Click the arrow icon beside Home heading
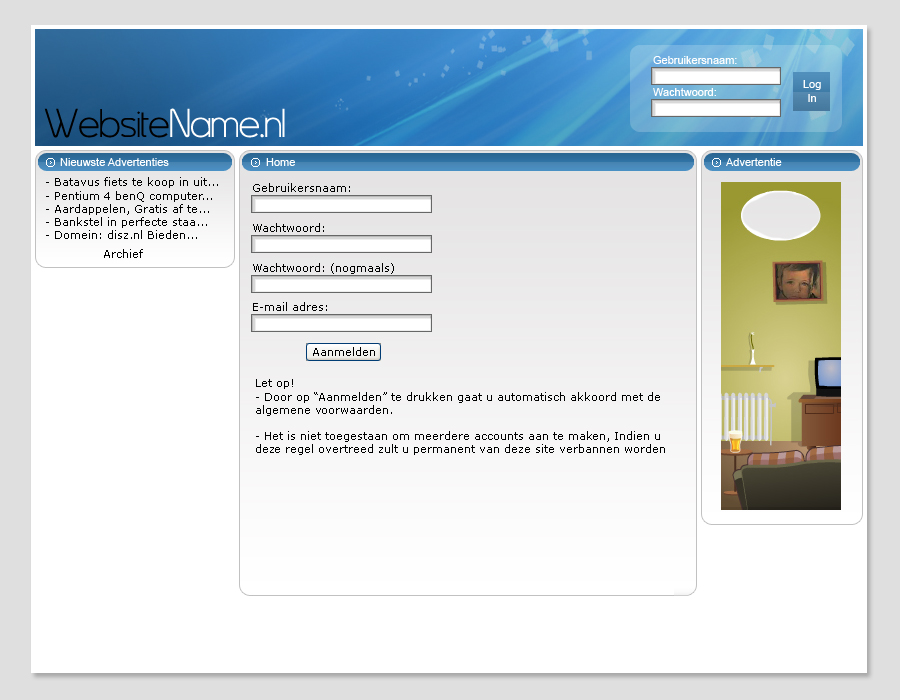Image resolution: width=900 pixels, height=700 pixels. pyautogui.click(x=255, y=162)
